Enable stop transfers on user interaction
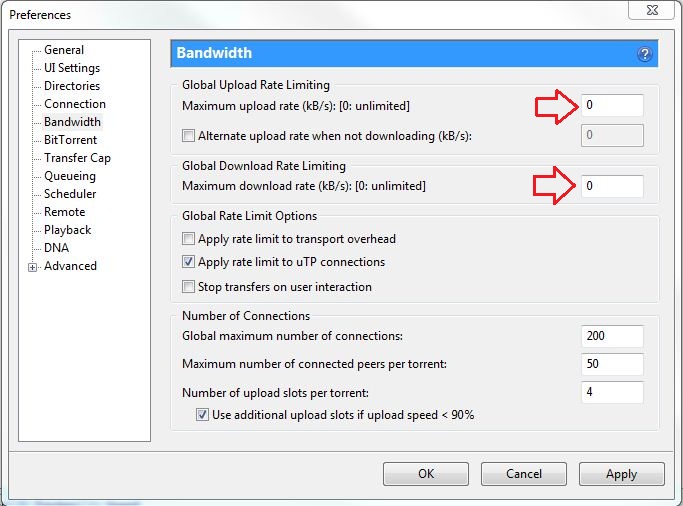 pos(188,287)
